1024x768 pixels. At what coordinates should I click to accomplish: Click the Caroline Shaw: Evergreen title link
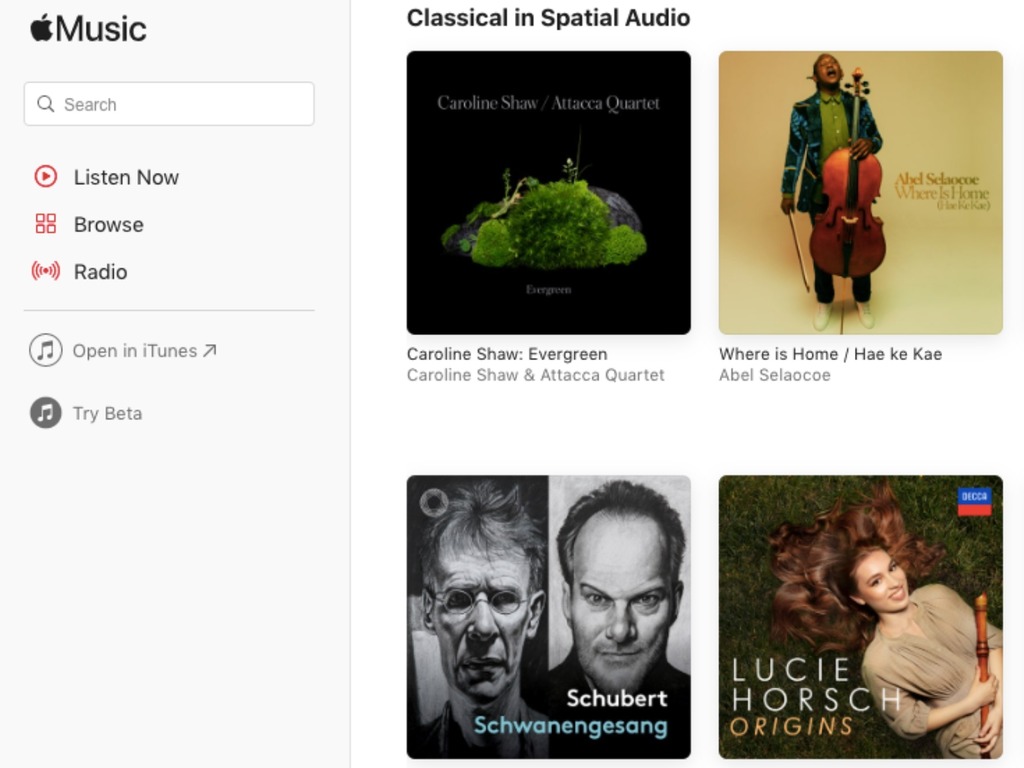pos(507,354)
